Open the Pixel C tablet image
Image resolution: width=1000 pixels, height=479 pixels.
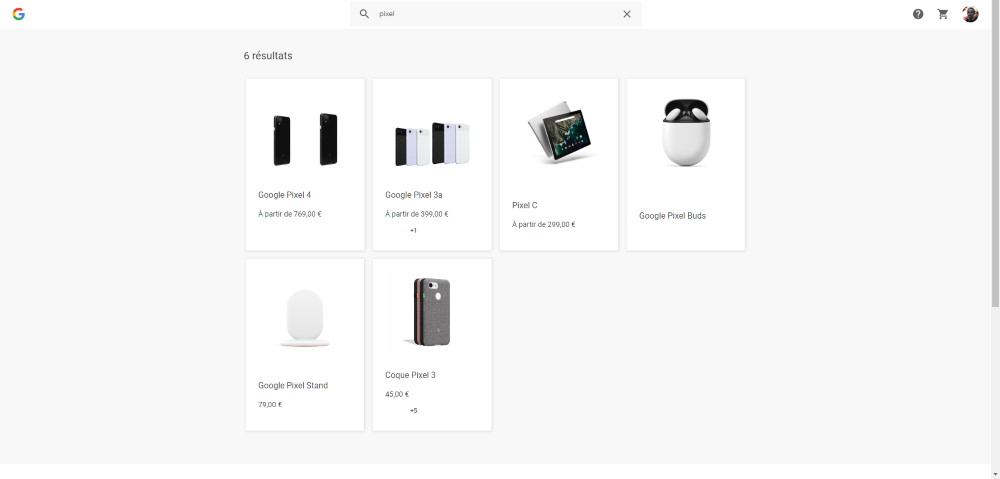click(x=559, y=132)
